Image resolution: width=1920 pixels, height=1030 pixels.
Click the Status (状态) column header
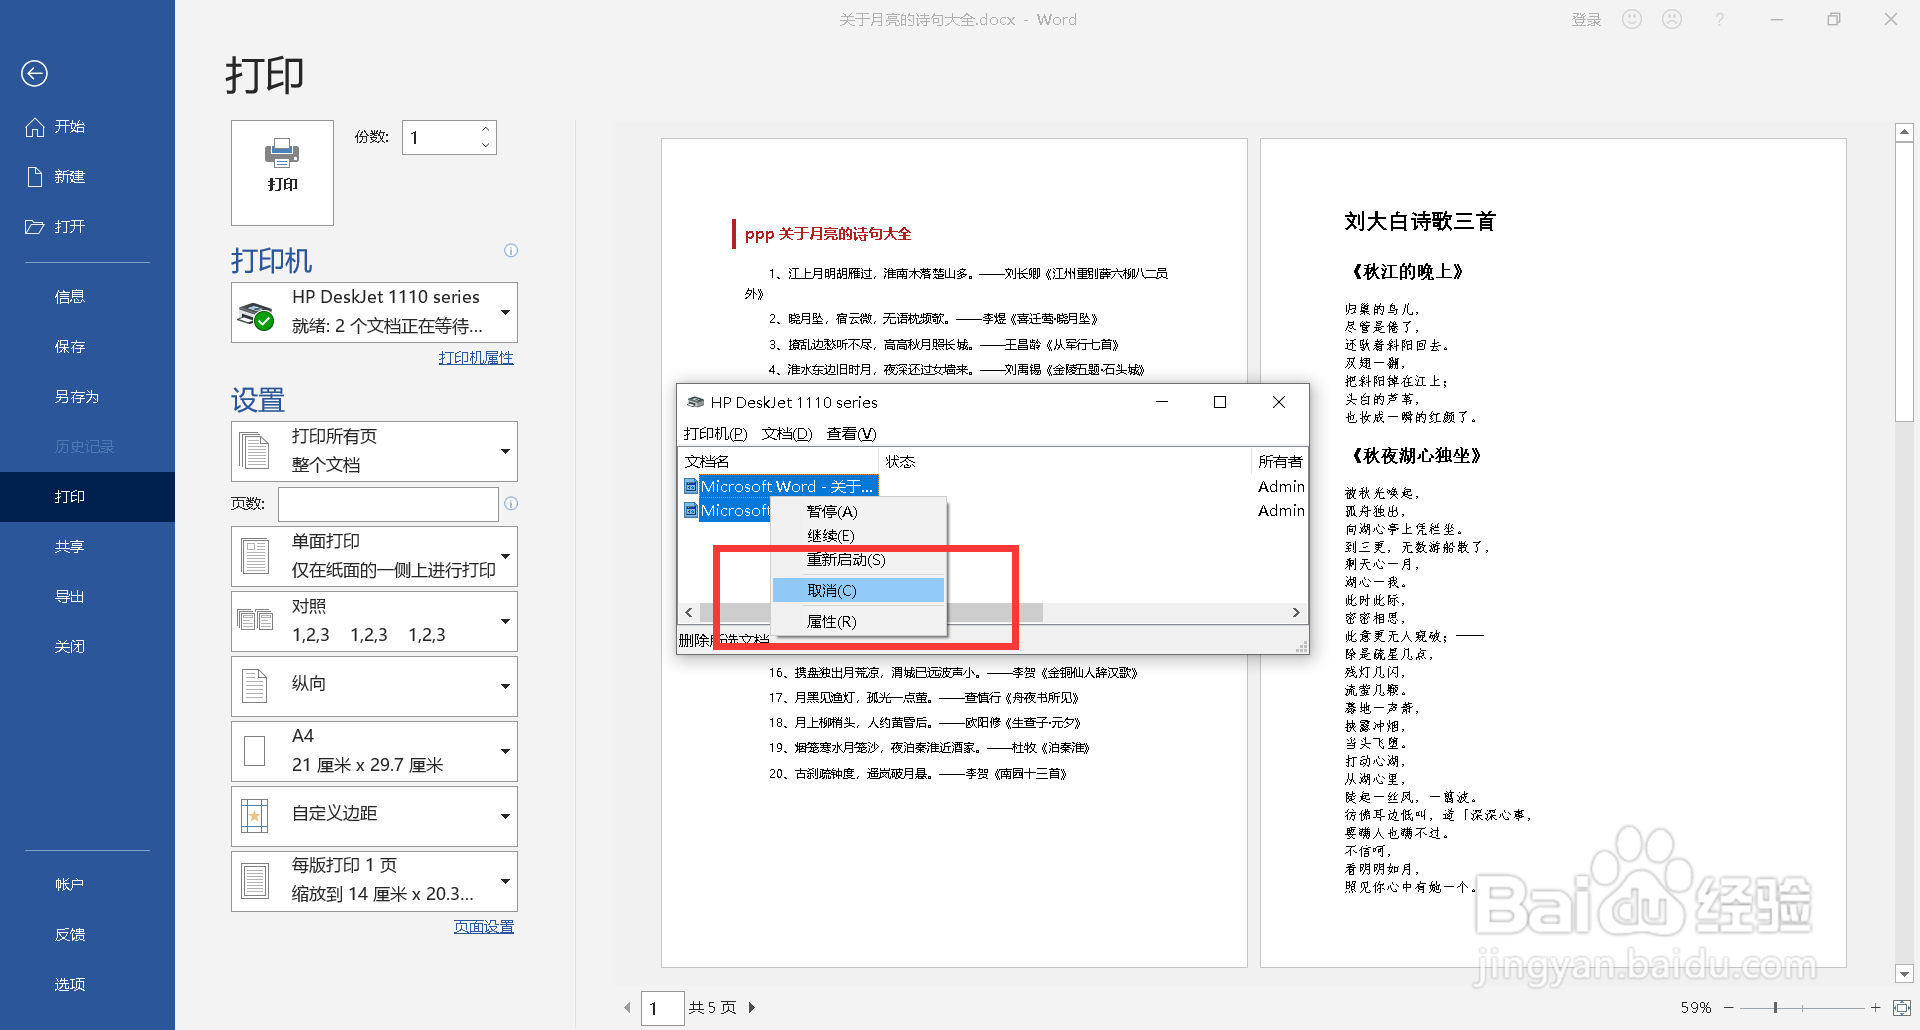click(x=1064, y=461)
